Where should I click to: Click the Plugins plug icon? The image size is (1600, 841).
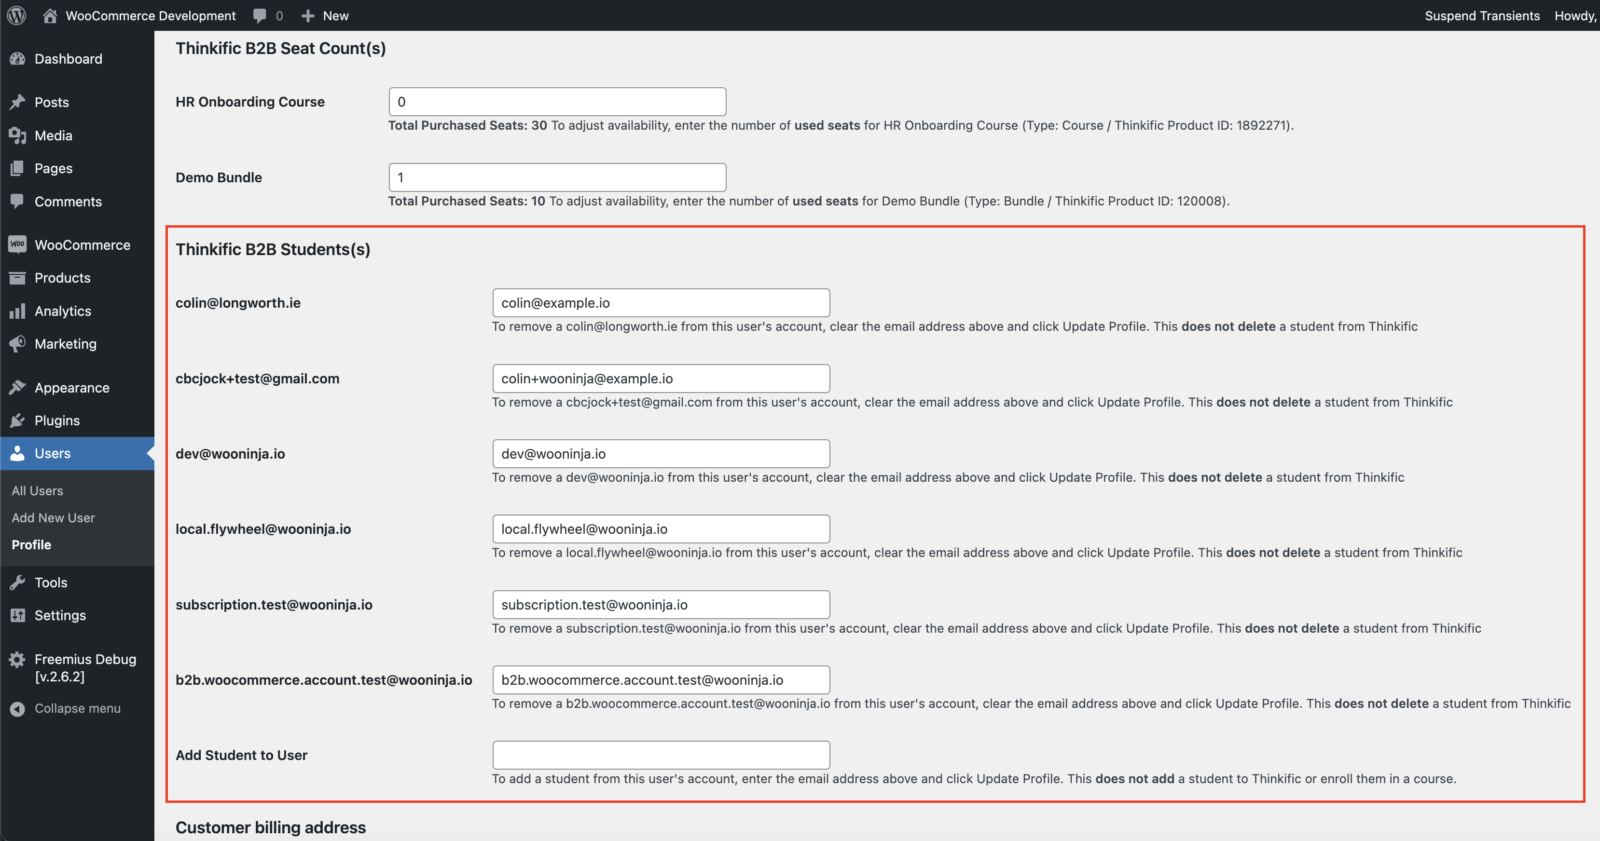[x=17, y=421]
